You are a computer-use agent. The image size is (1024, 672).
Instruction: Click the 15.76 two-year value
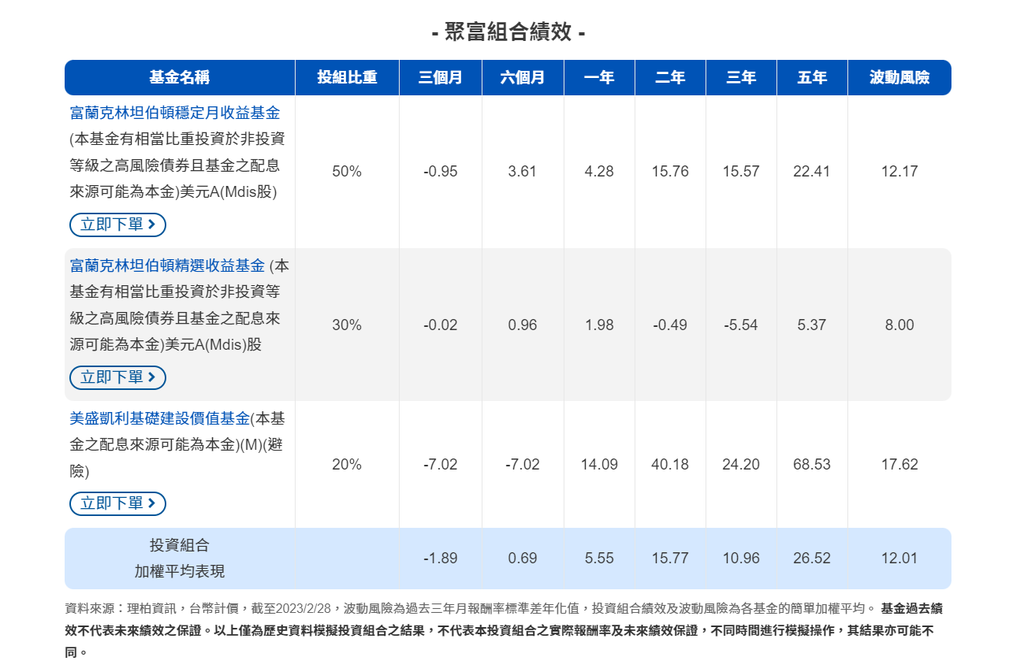pos(670,172)
